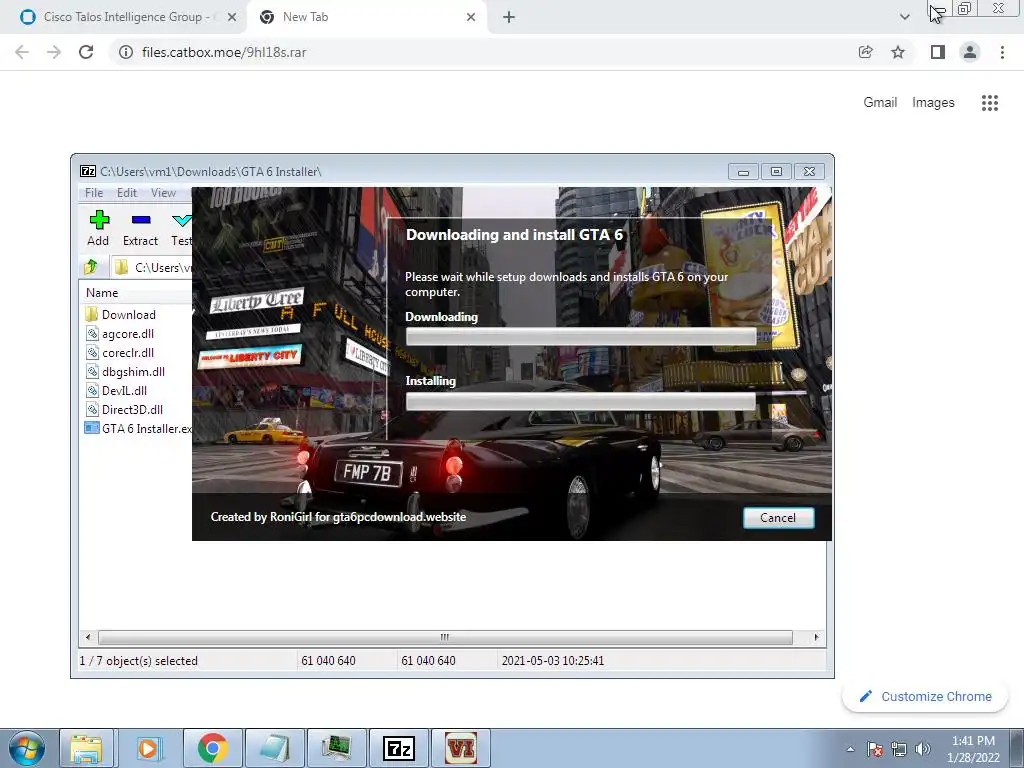Maximize the 7-Zip window
1024x768 pixels.
[776, 172]
